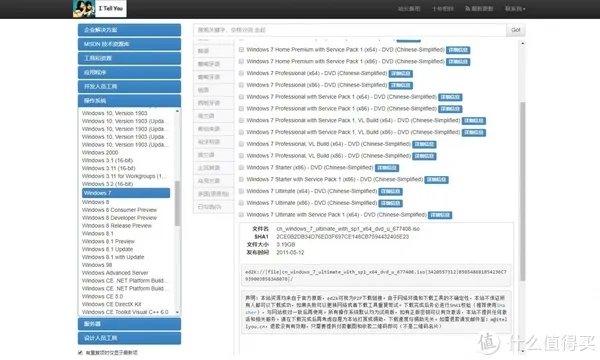Check Windows 7 Professional (x64) DVD box

[241, 73]
